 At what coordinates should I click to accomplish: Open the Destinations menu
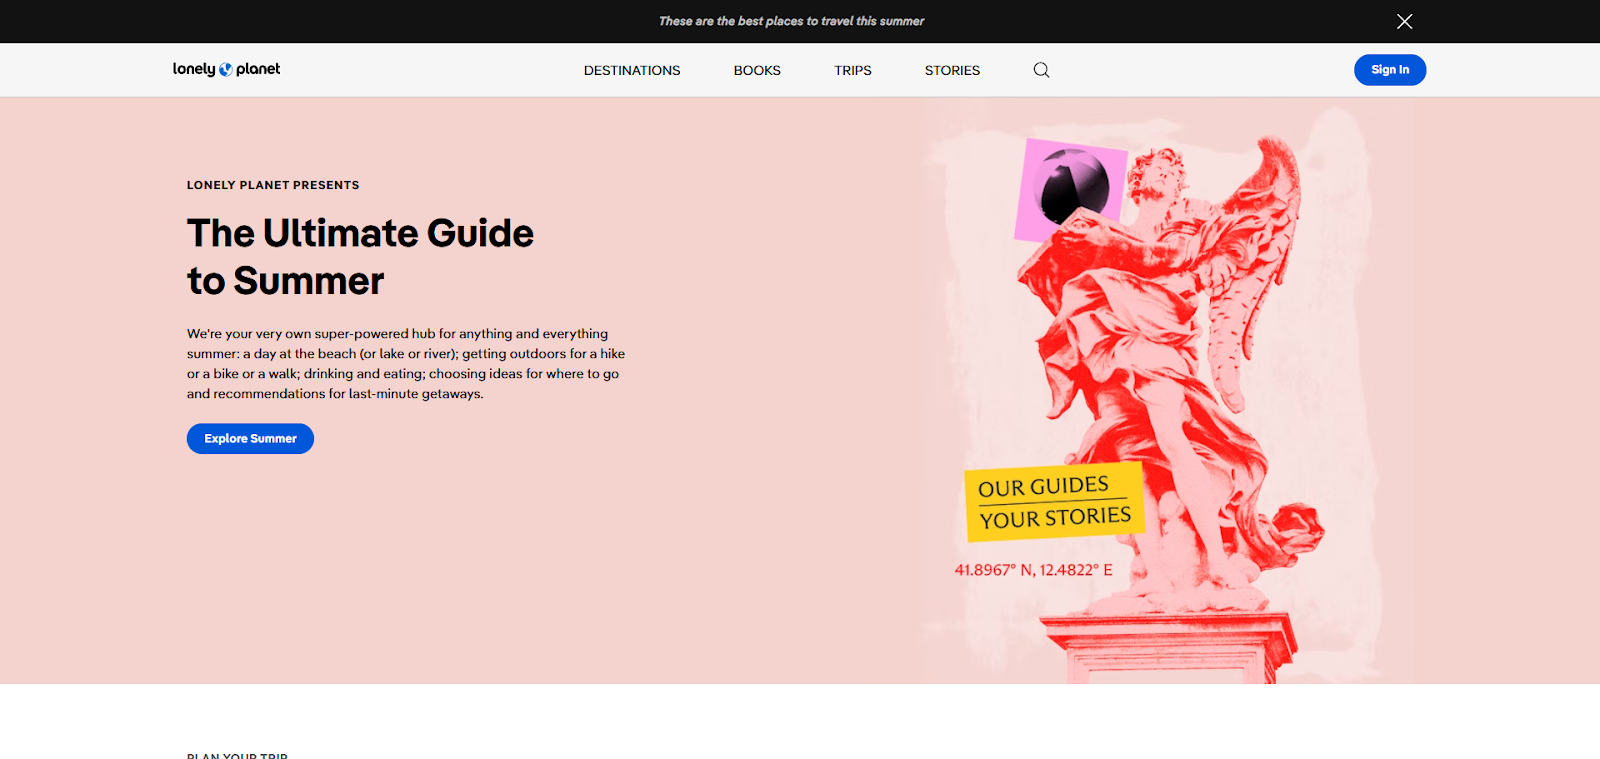632,70
